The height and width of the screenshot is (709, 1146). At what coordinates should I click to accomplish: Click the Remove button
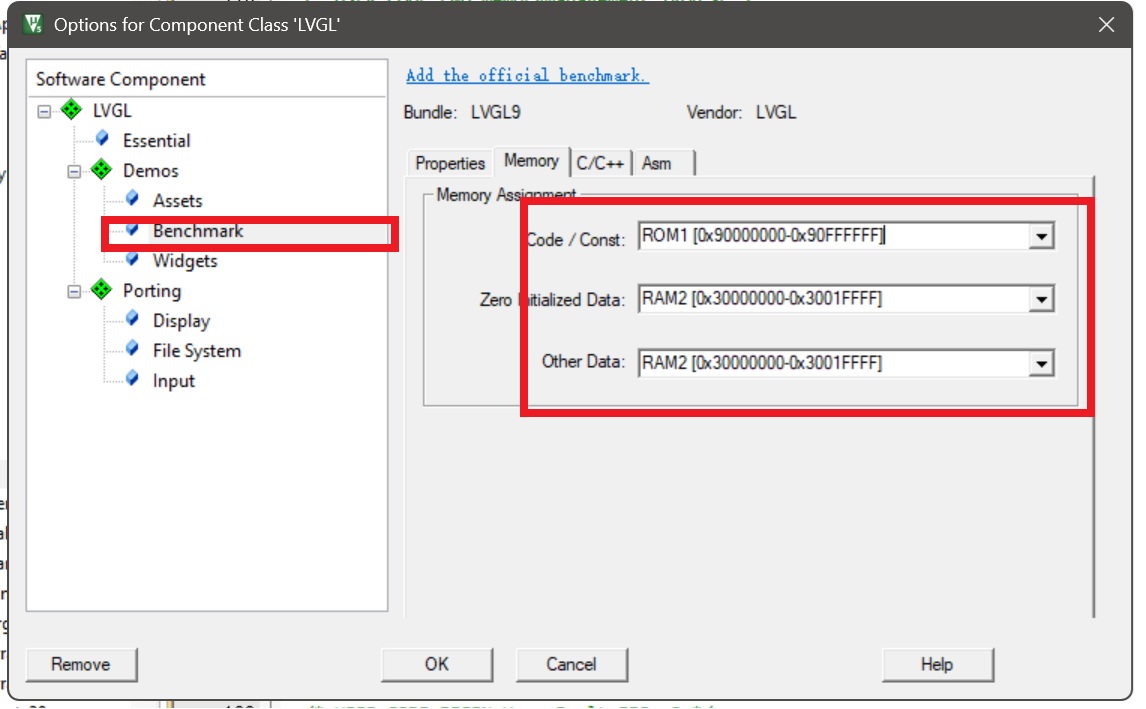pyautogui.click(x=81, y=664)
